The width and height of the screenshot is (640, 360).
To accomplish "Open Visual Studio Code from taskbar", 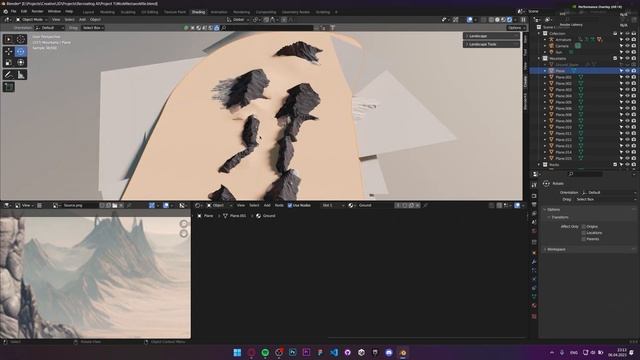I will click(x=334, y=352).
